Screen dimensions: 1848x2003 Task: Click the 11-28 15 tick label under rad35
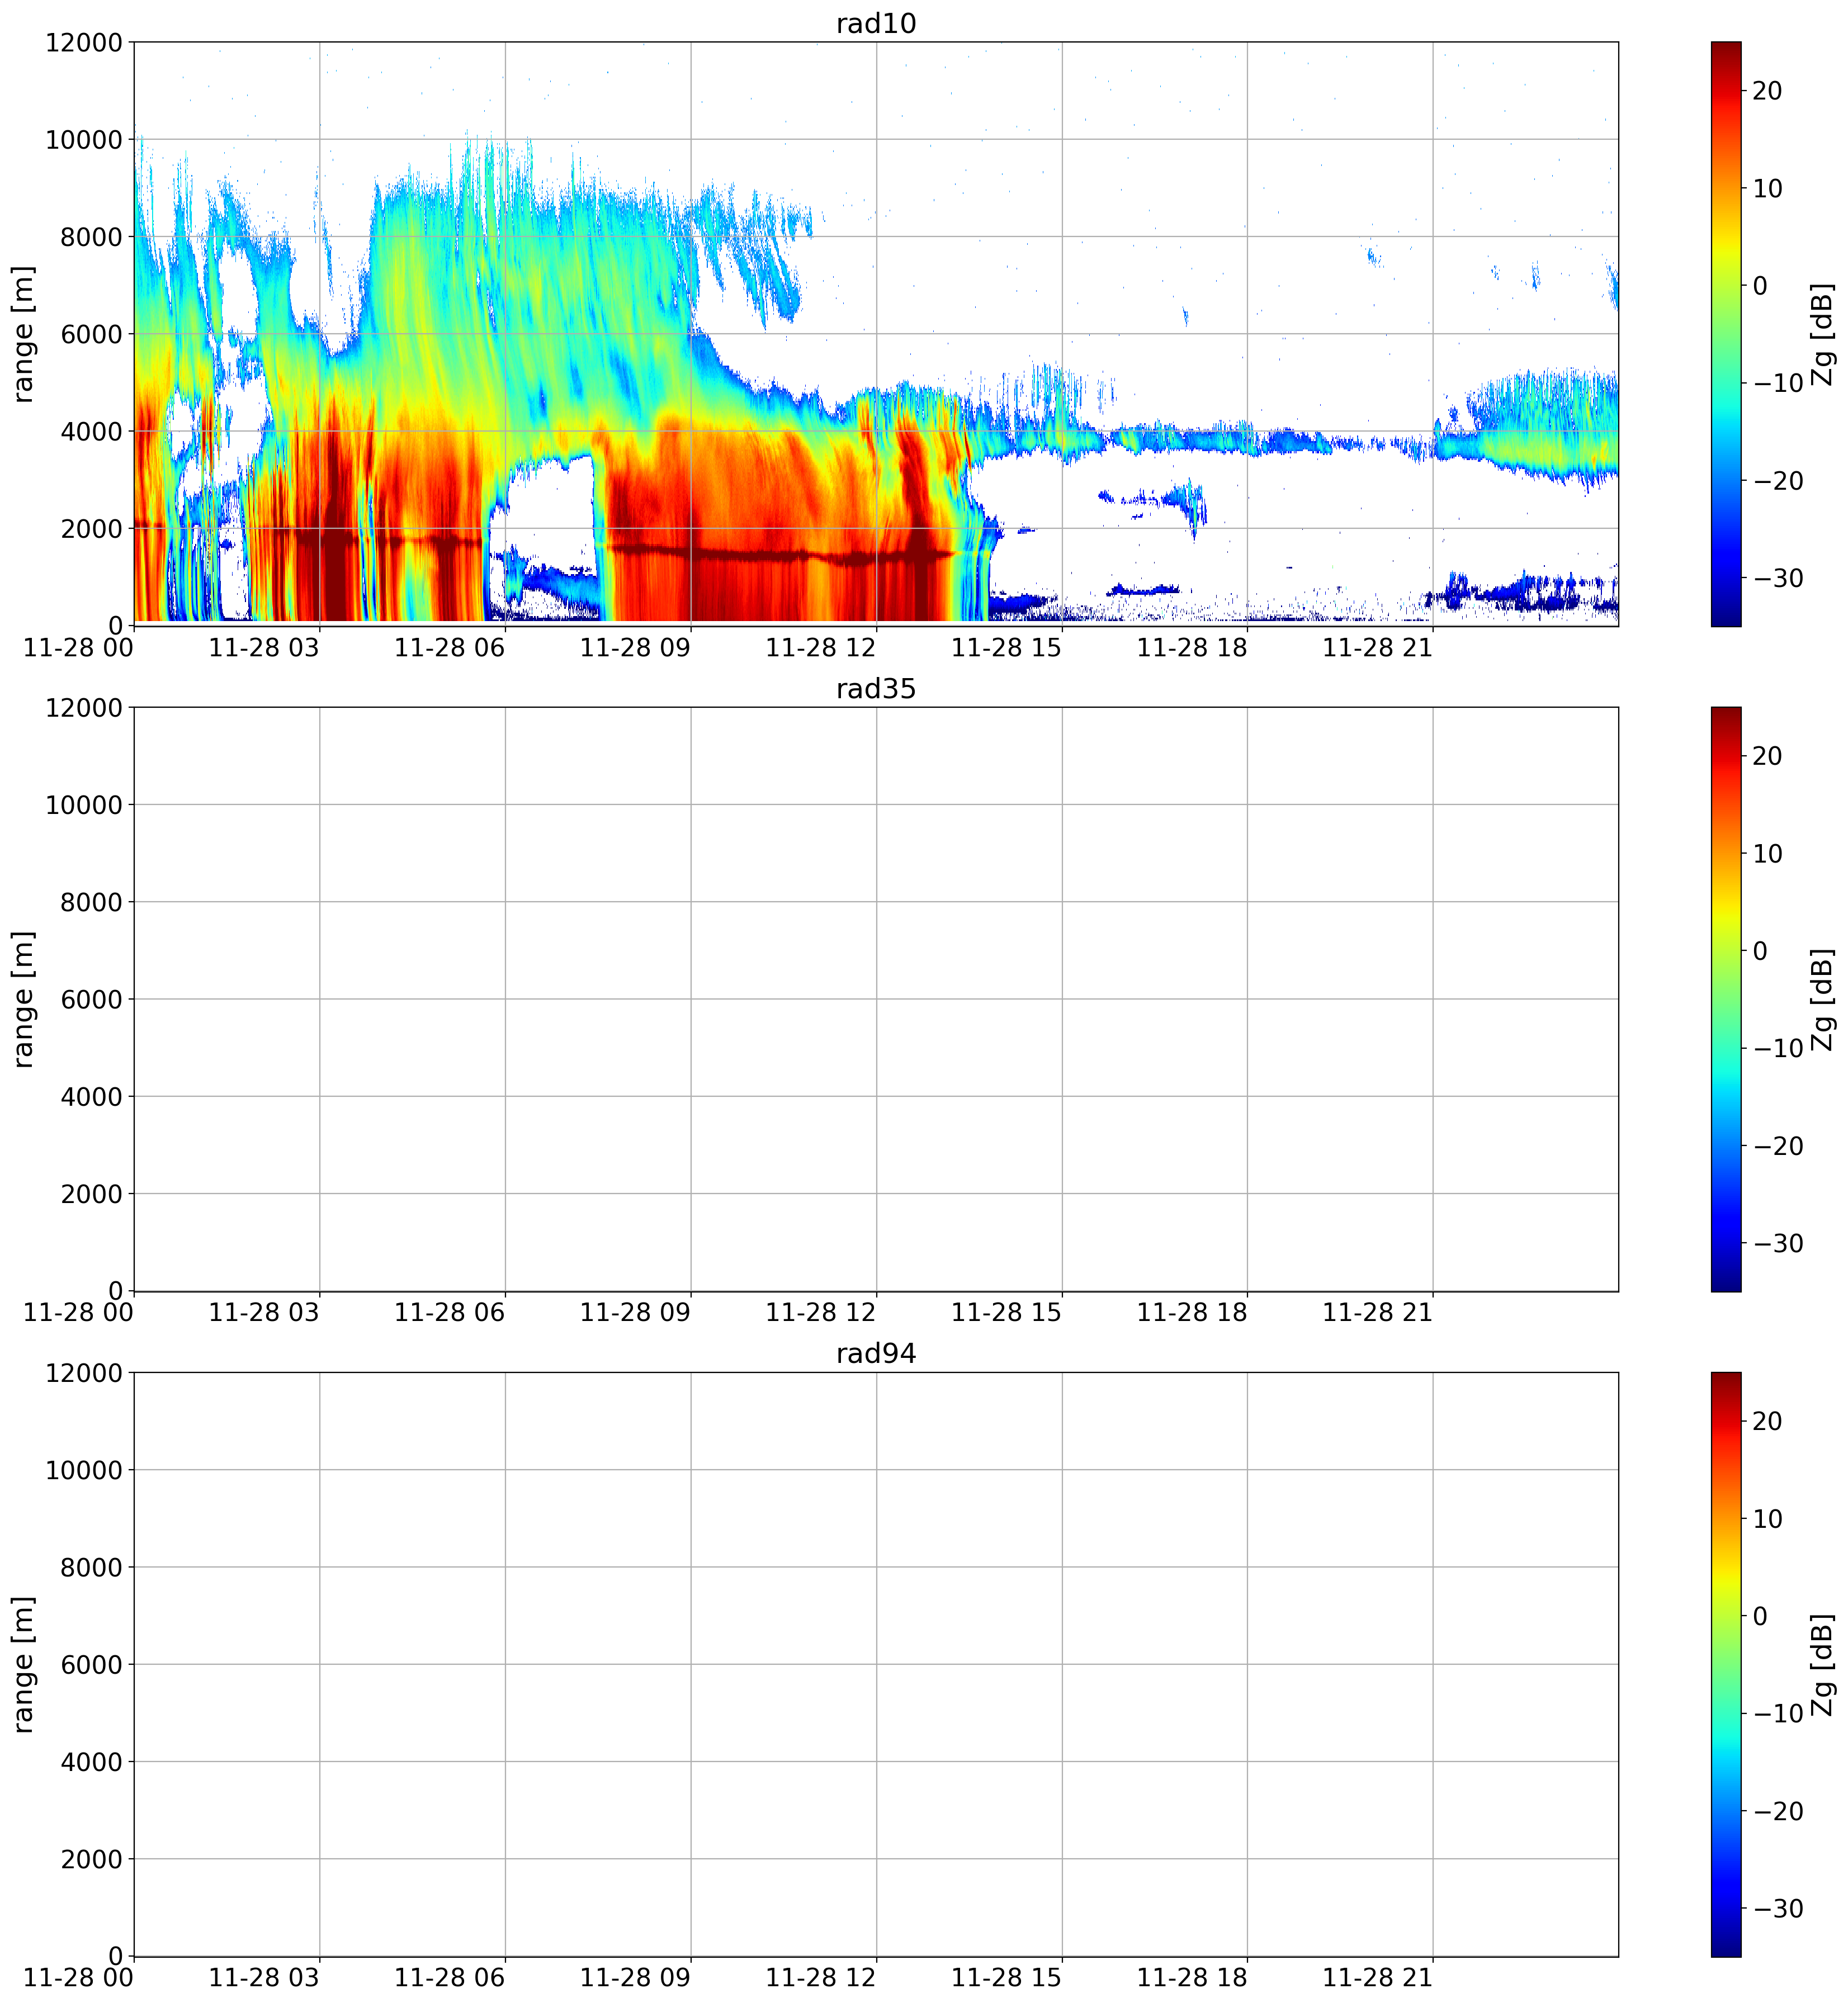(1006, 1312)
